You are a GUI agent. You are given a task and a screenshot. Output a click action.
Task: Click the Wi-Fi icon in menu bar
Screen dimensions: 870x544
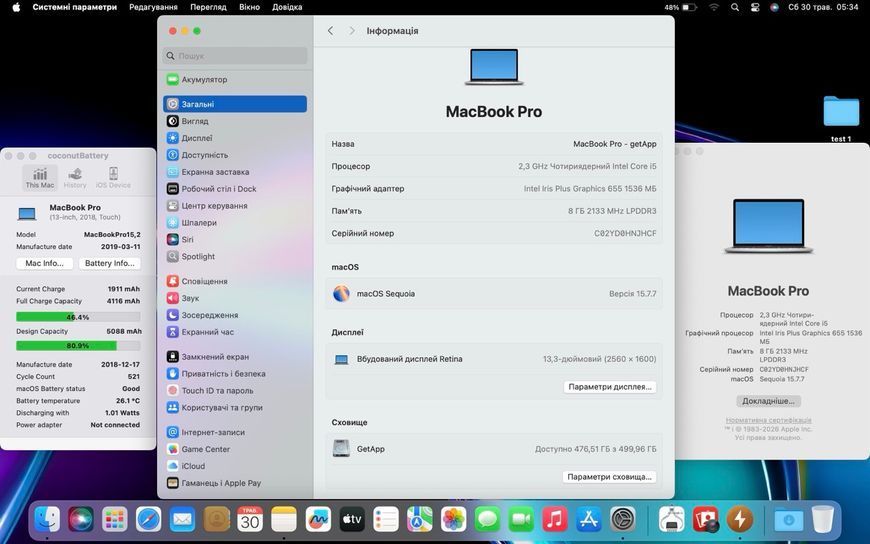714,7
